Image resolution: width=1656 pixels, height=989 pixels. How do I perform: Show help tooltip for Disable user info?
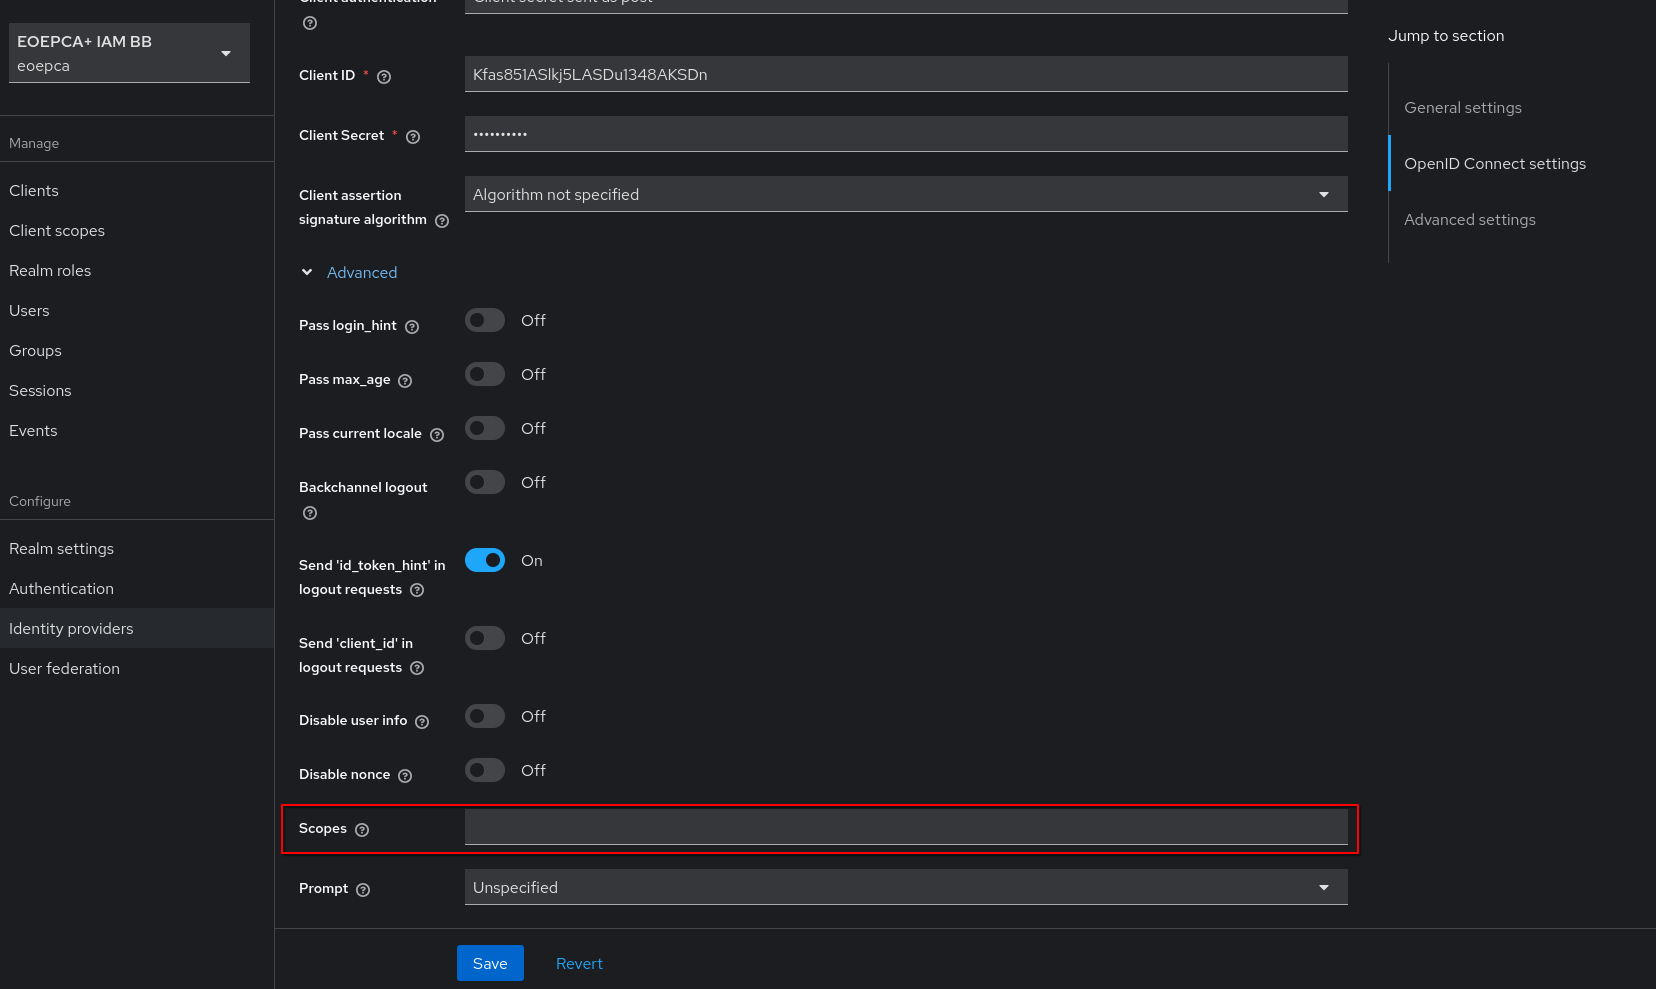click(422, 722)
